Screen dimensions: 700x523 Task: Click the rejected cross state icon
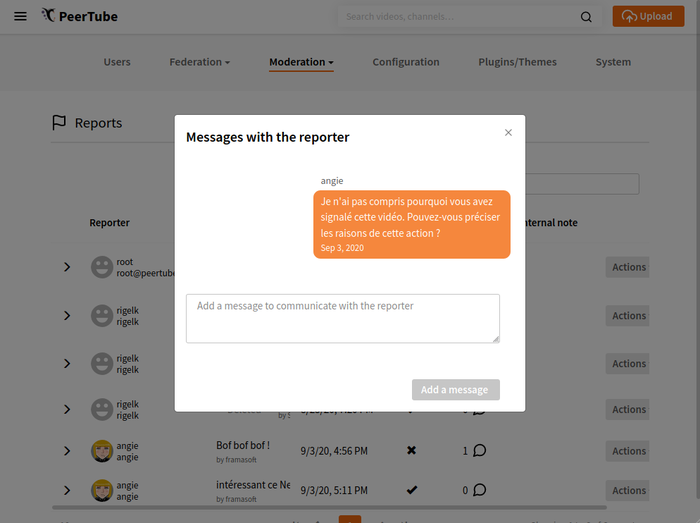tap(412, 450)
